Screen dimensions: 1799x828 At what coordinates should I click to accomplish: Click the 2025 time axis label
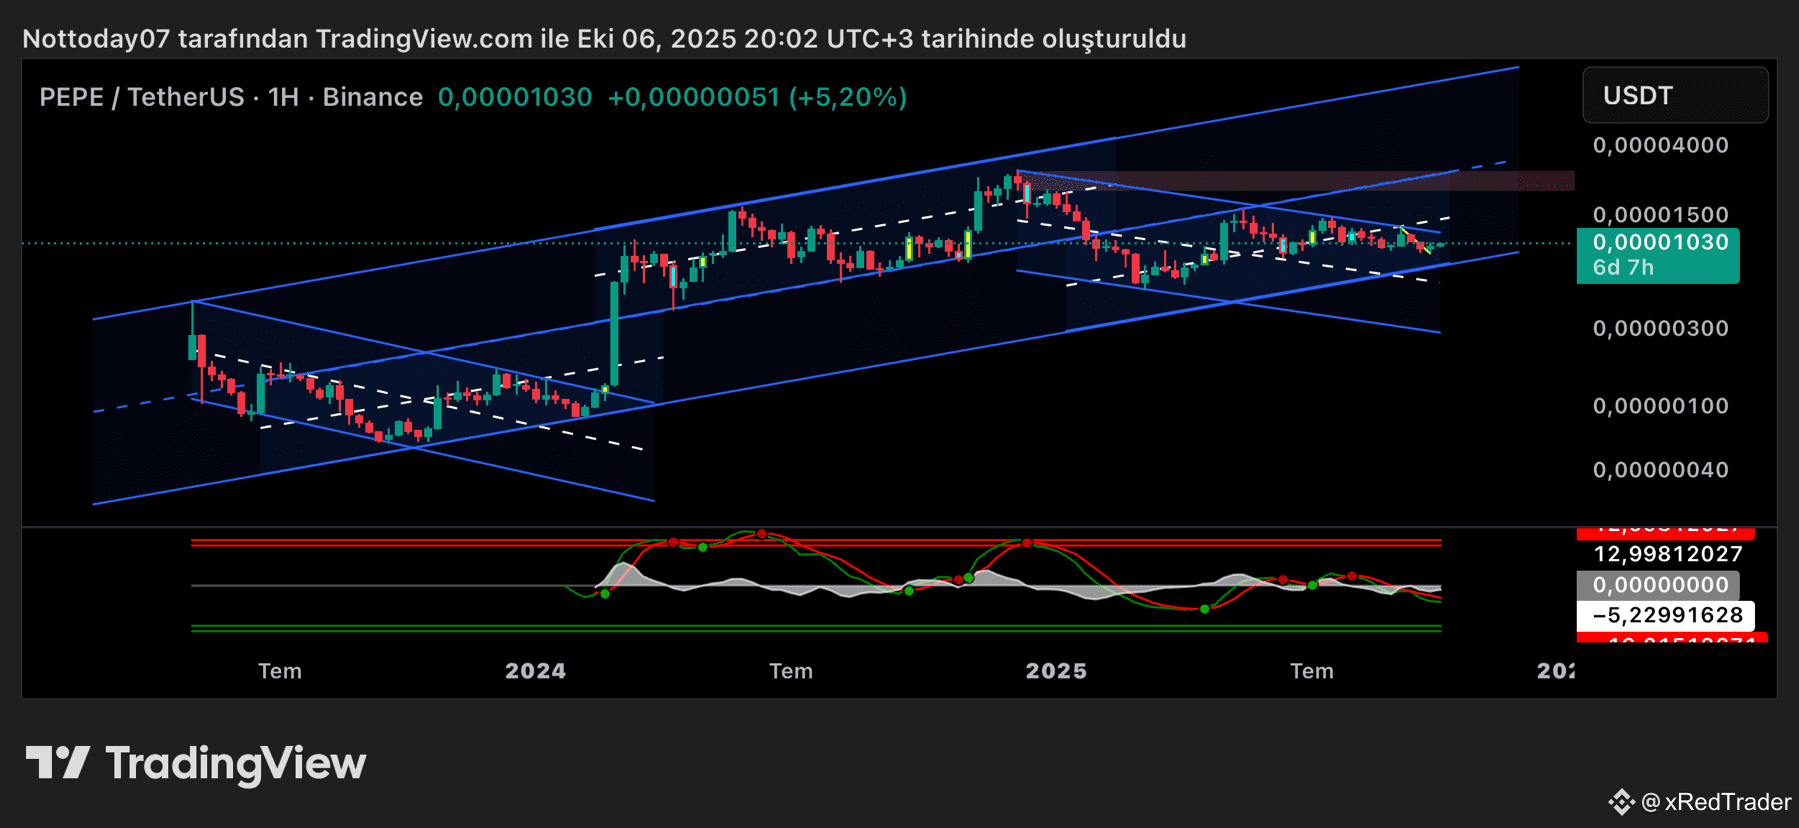[1056, 671]
